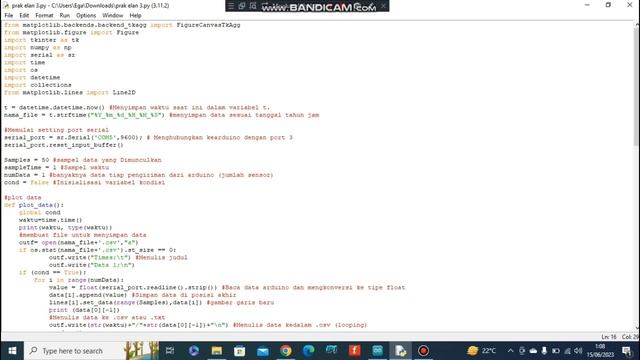
Task: Click the volume speaker tray icon
Action: 578,351
